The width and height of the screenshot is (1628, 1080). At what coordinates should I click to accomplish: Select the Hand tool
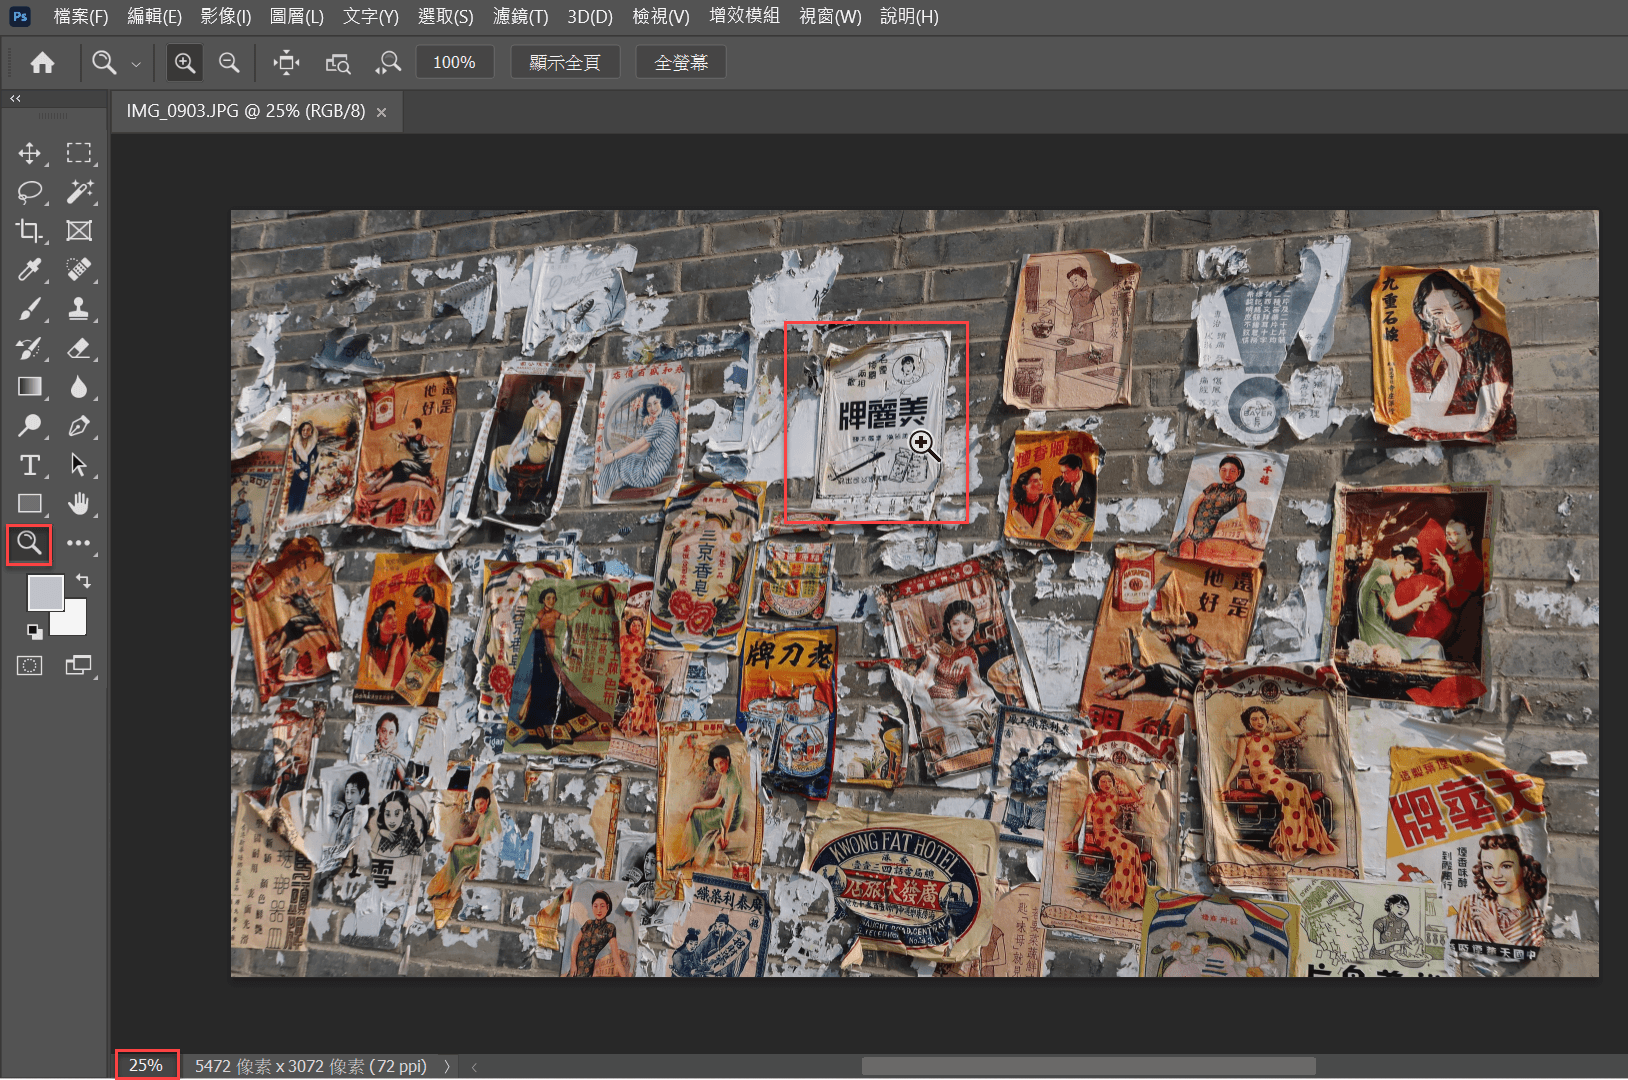79,504
